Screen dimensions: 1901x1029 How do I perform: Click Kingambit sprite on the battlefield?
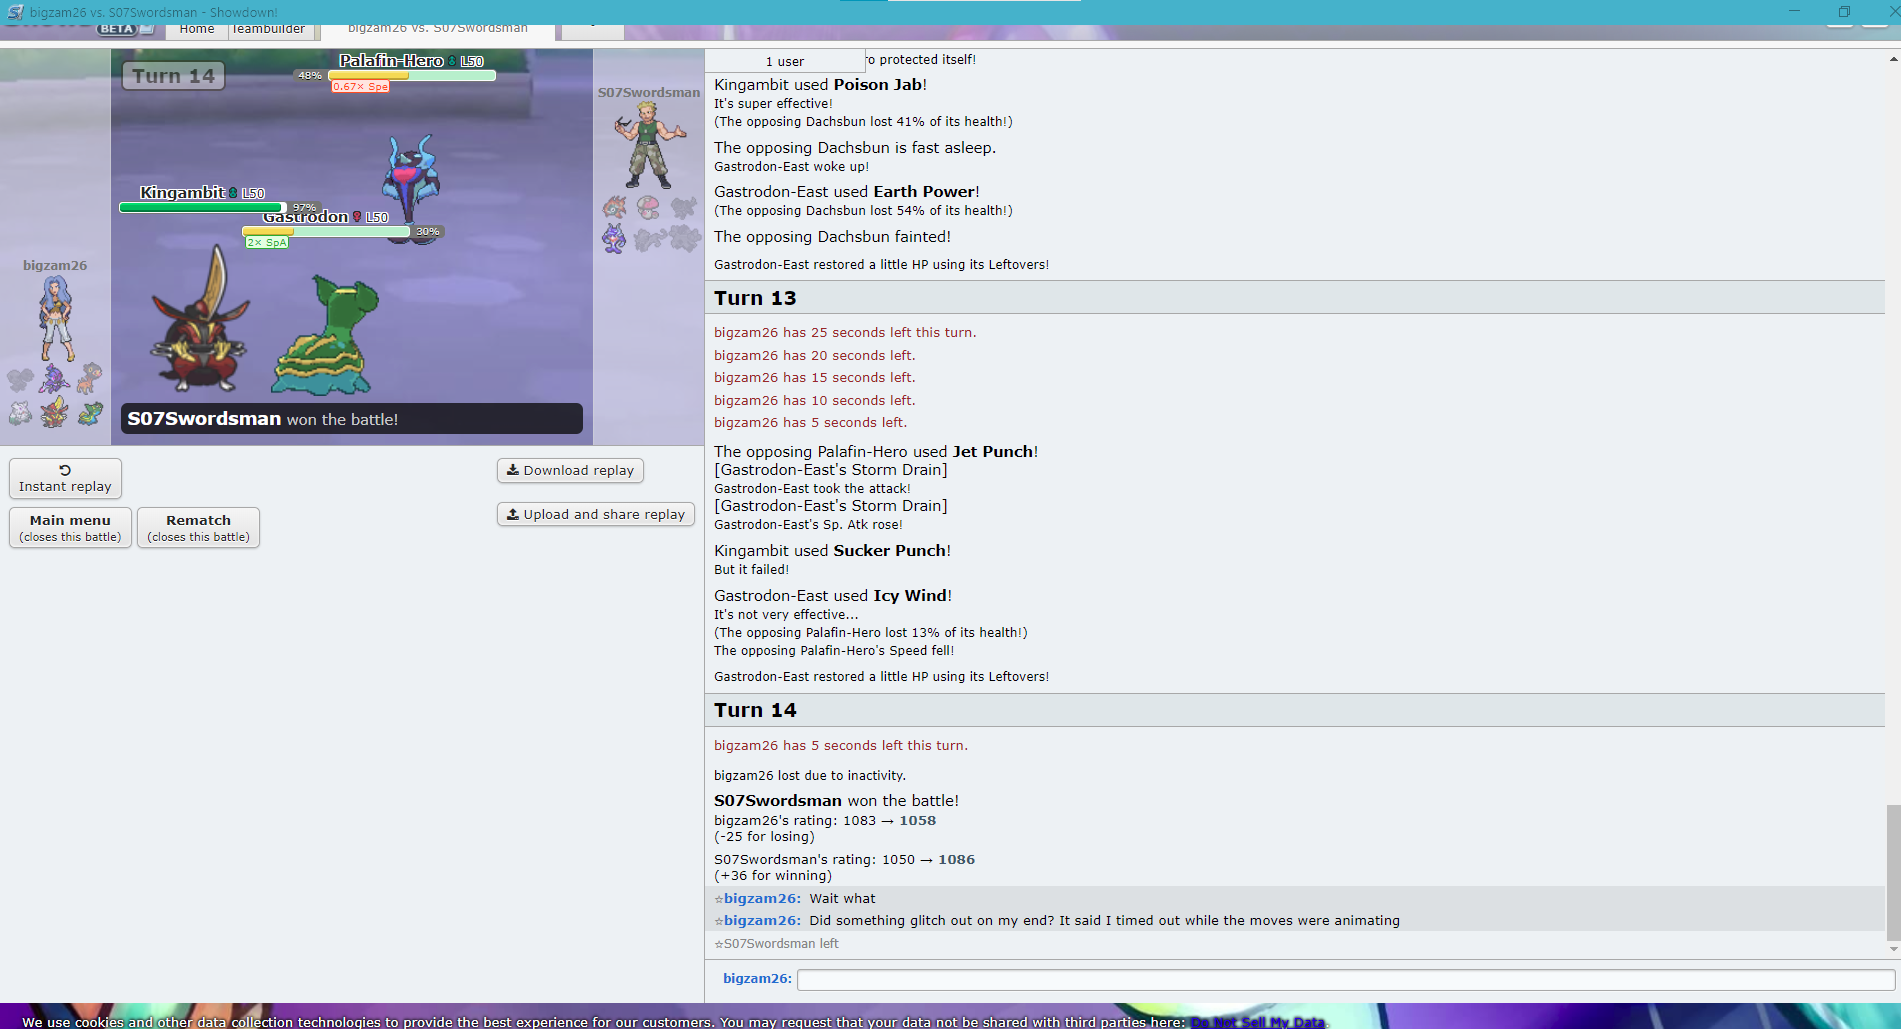200,320
